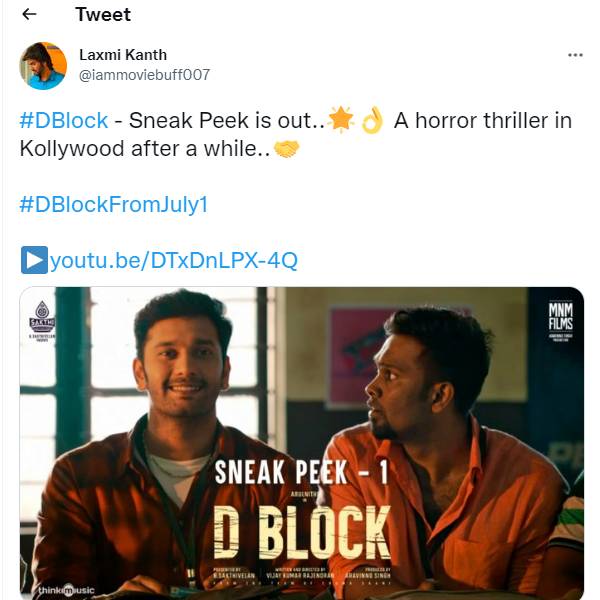Click the Laxmi Kanth display name

123,54
